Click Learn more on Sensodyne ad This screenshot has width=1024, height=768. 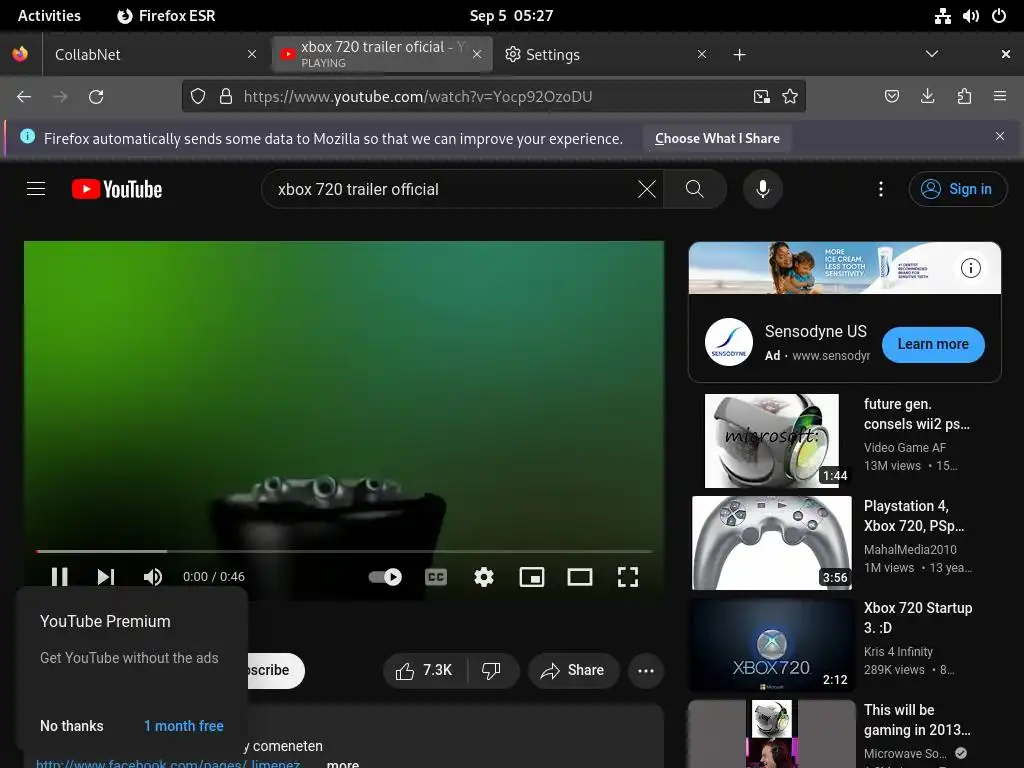pyautogui.click(x=933, y=344)
